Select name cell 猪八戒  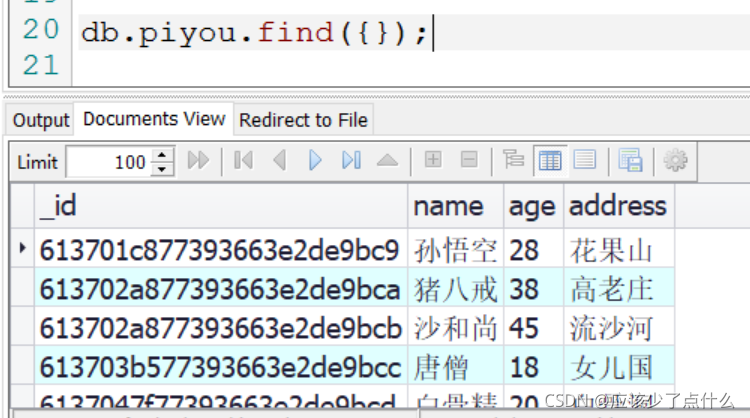[x=456, y=289]
